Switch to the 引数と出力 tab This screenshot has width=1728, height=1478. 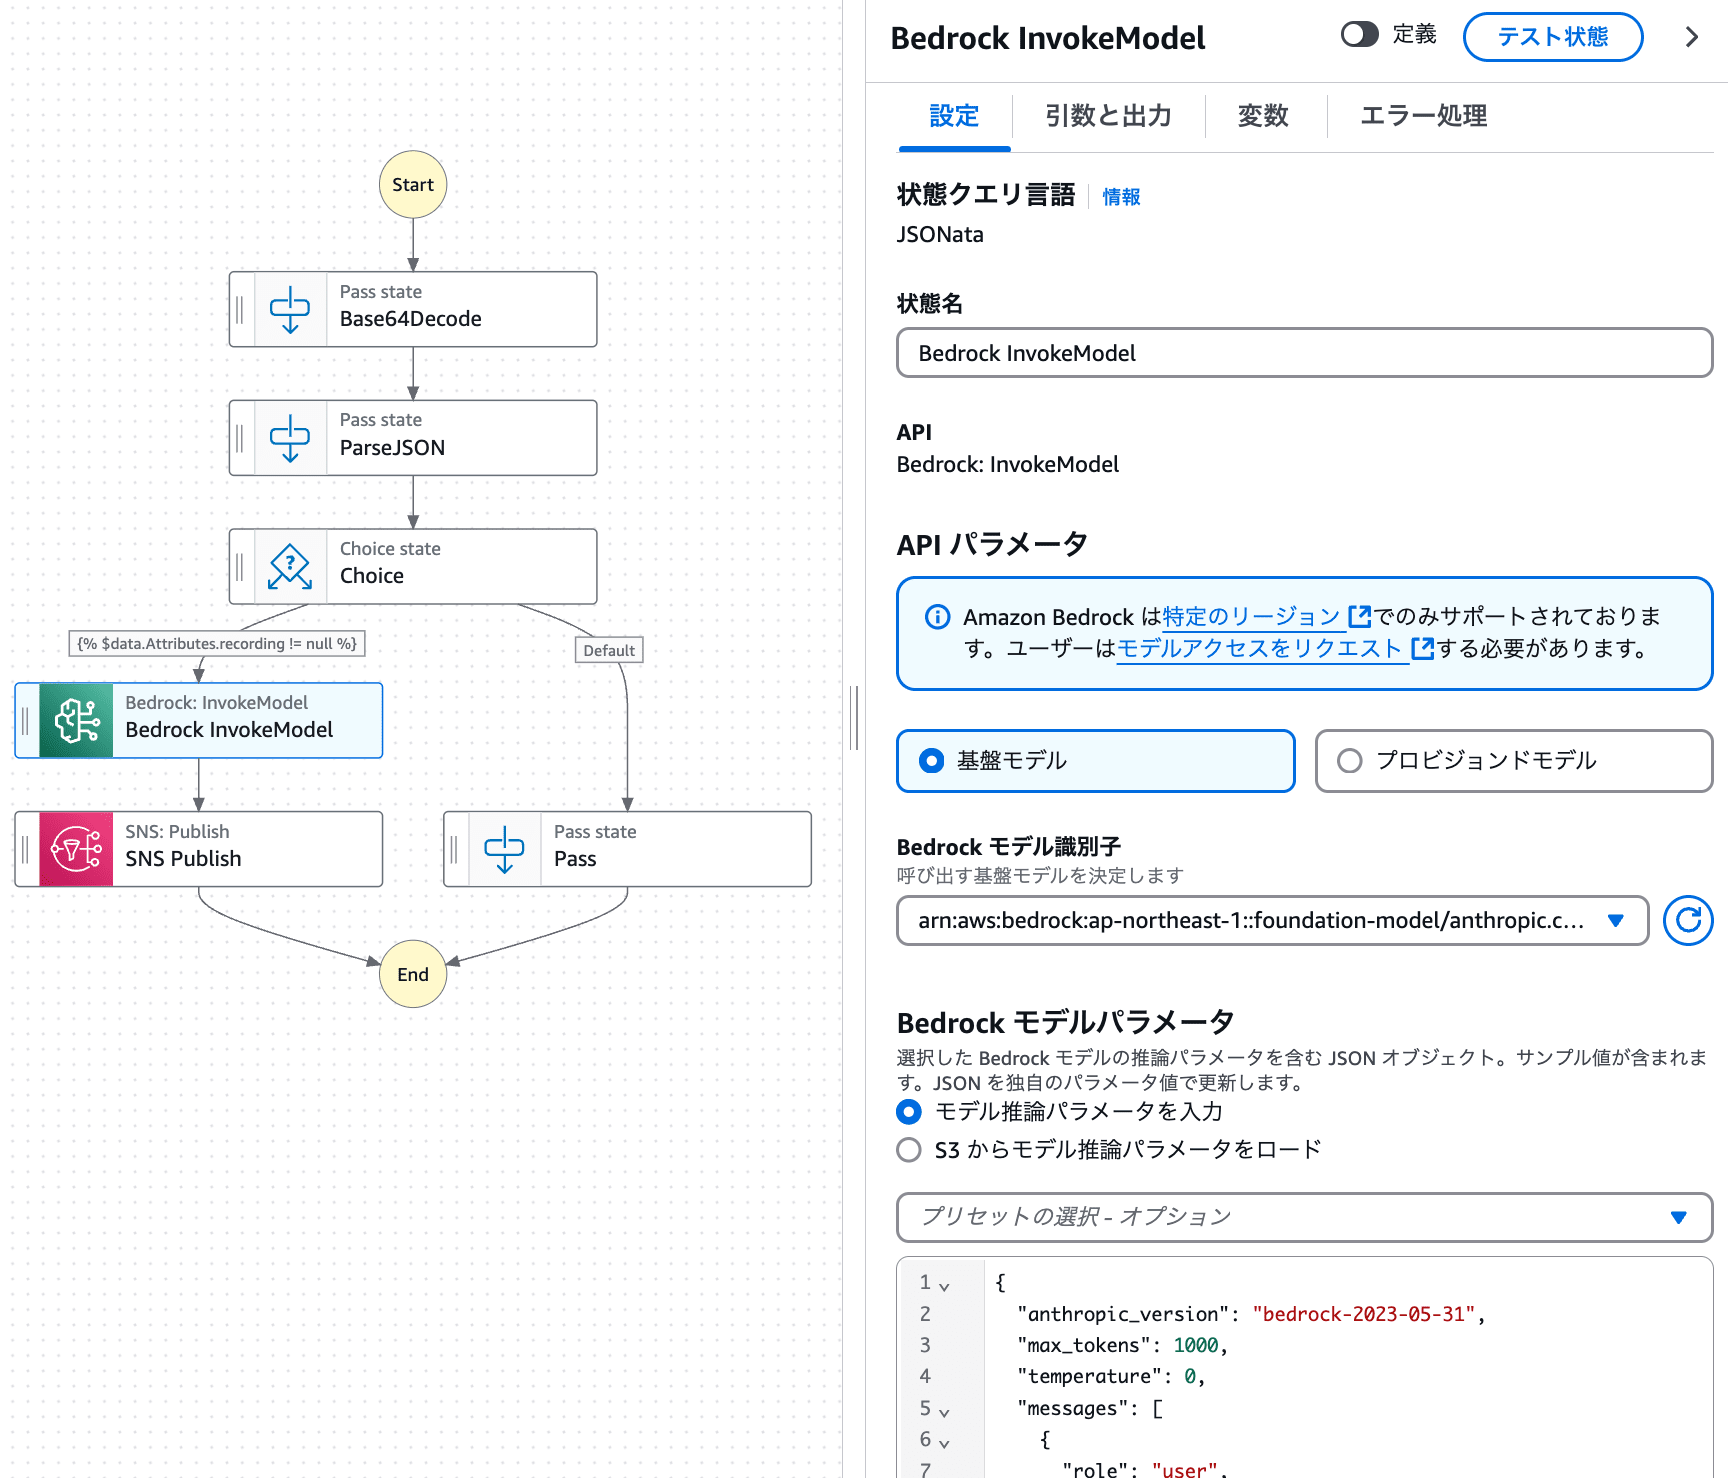tap(1108, 116)
